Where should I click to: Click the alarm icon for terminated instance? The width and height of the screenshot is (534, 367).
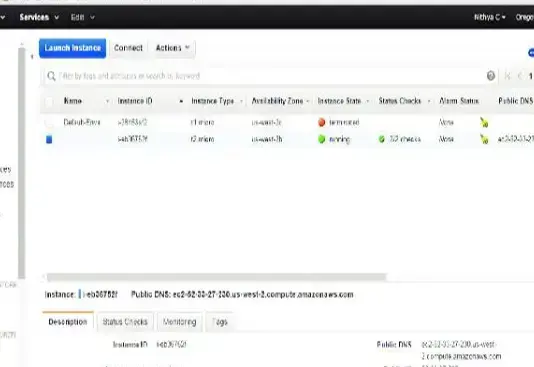point(484,122)
